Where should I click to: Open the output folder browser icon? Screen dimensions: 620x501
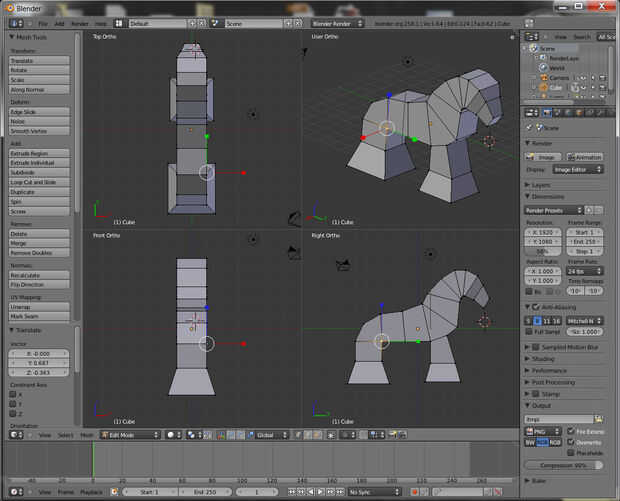coord(599,419)
